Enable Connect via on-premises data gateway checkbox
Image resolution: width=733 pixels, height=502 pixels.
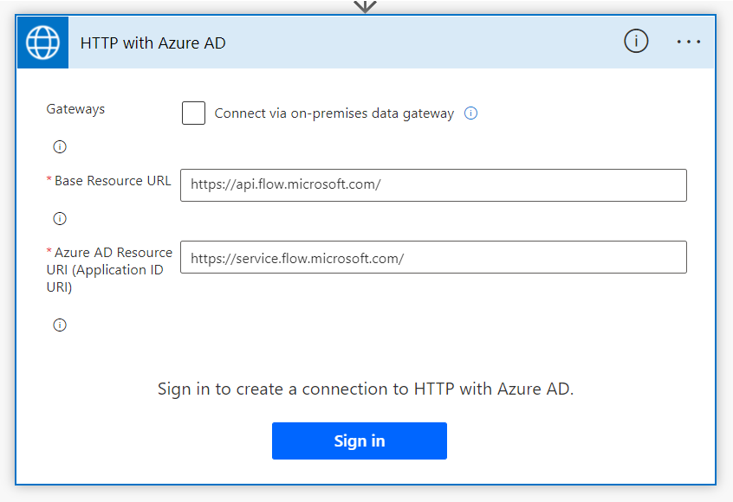pyautogui.click(x=194, y=113)
